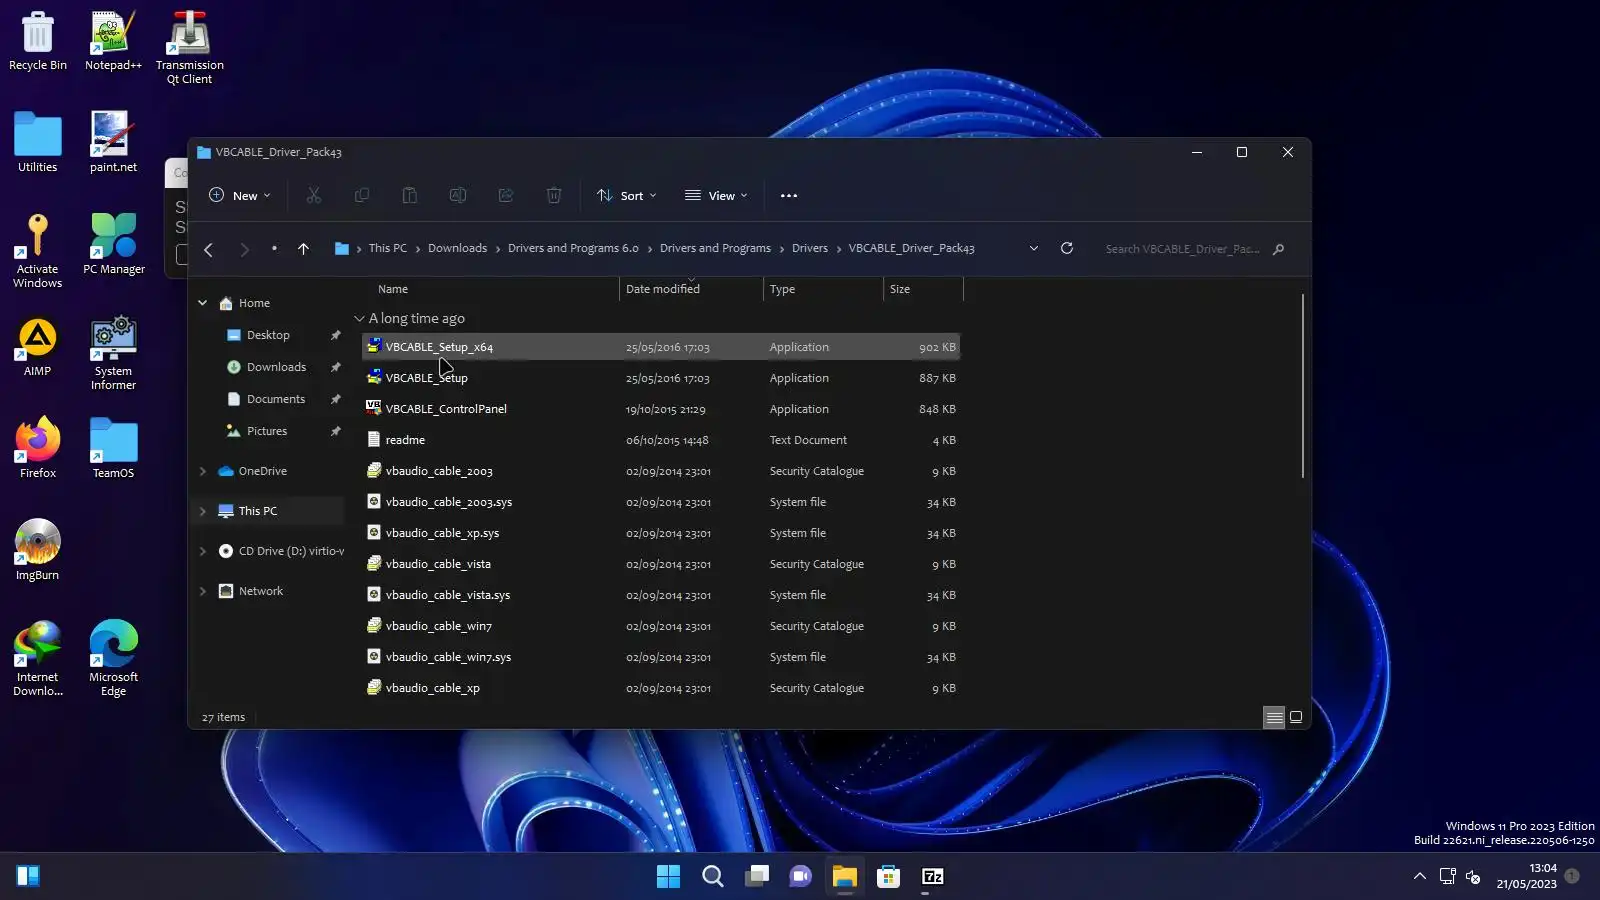The width and height of the screenshot is (1600, 900).
Task: Open the clock and date flyout
Action: pos(1526,877)
